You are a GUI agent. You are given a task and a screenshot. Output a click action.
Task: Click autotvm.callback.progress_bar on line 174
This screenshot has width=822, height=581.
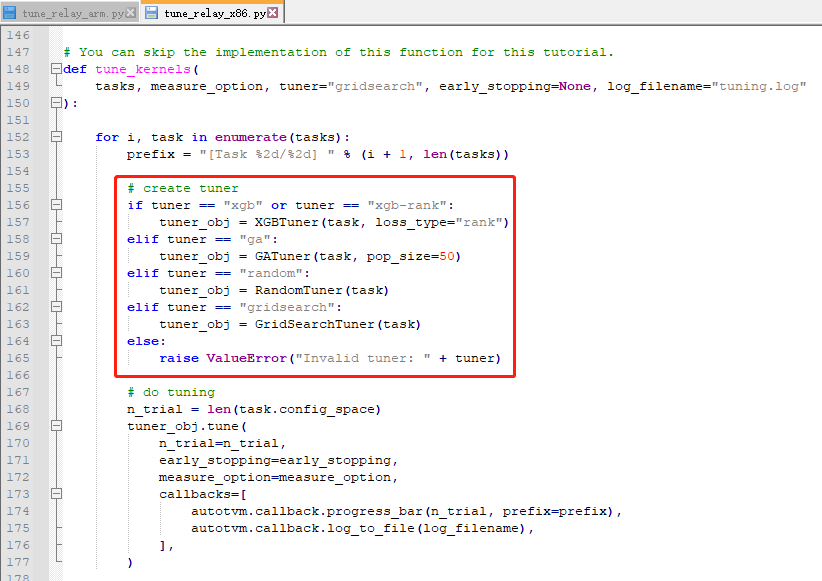[307, 511]
